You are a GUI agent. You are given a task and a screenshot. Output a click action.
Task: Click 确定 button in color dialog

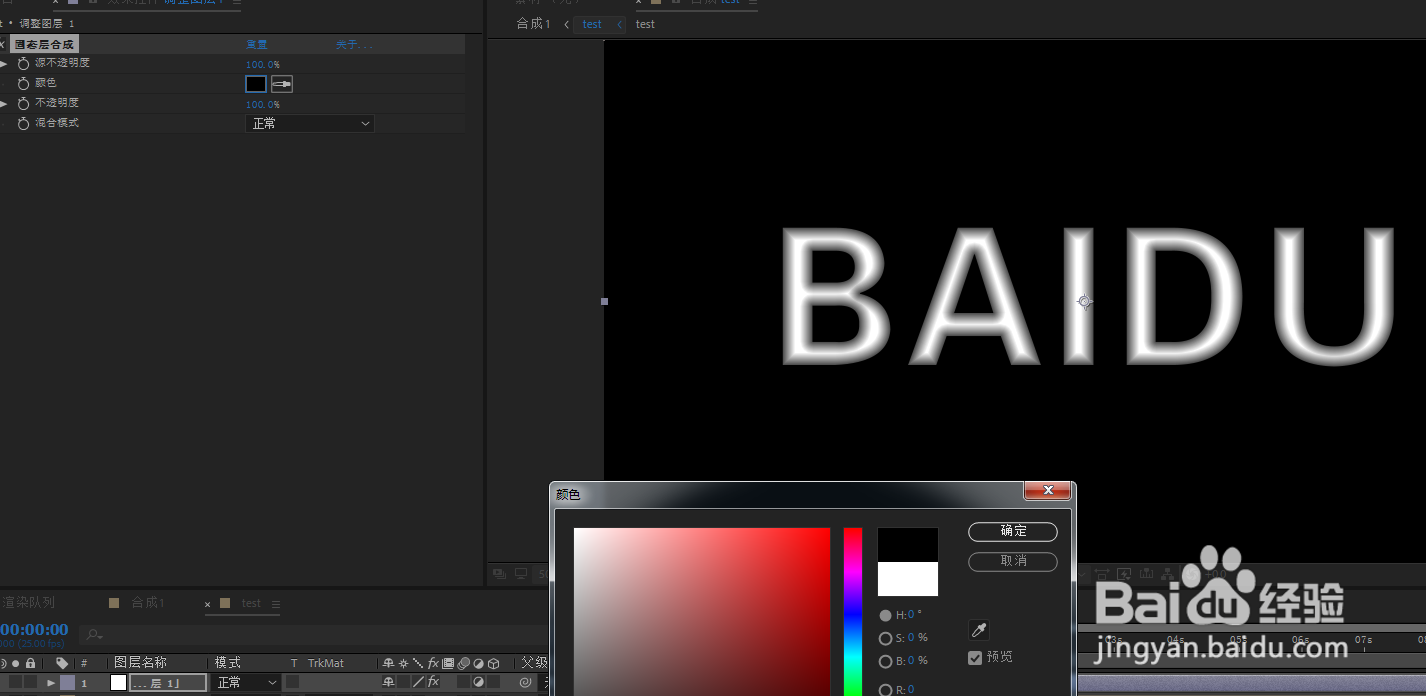click(x=1013, y=531)
